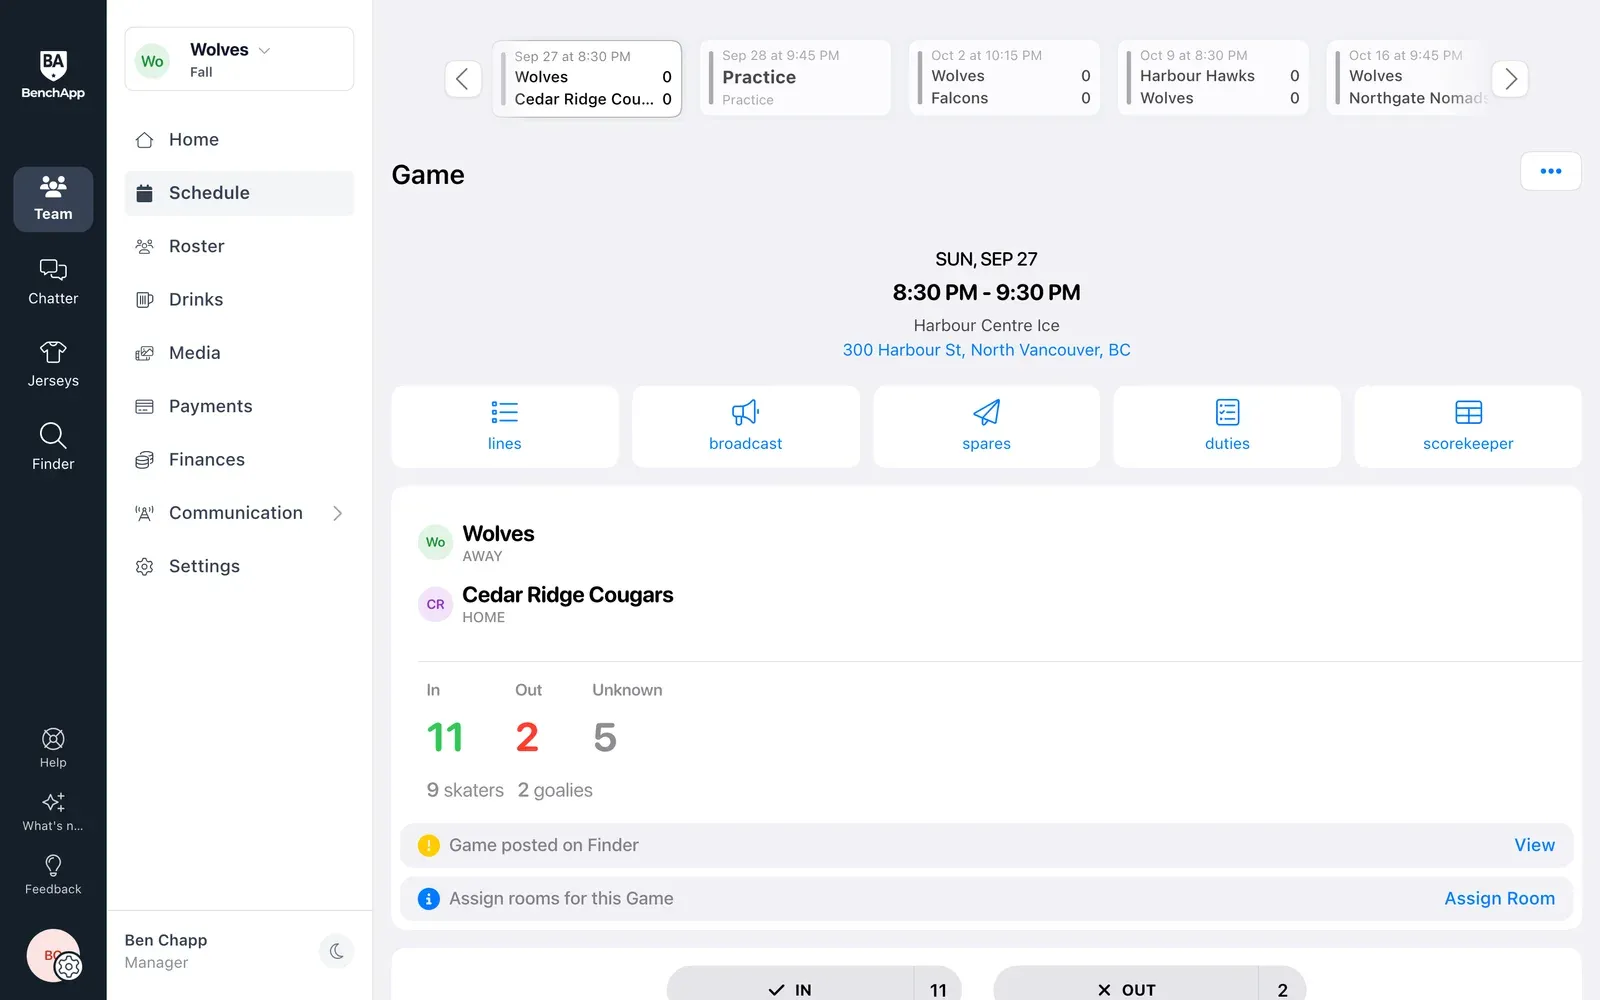The height and width of the screenshot is (1000, 1600).
Task: Open the lines card
Action: (505, 427)
